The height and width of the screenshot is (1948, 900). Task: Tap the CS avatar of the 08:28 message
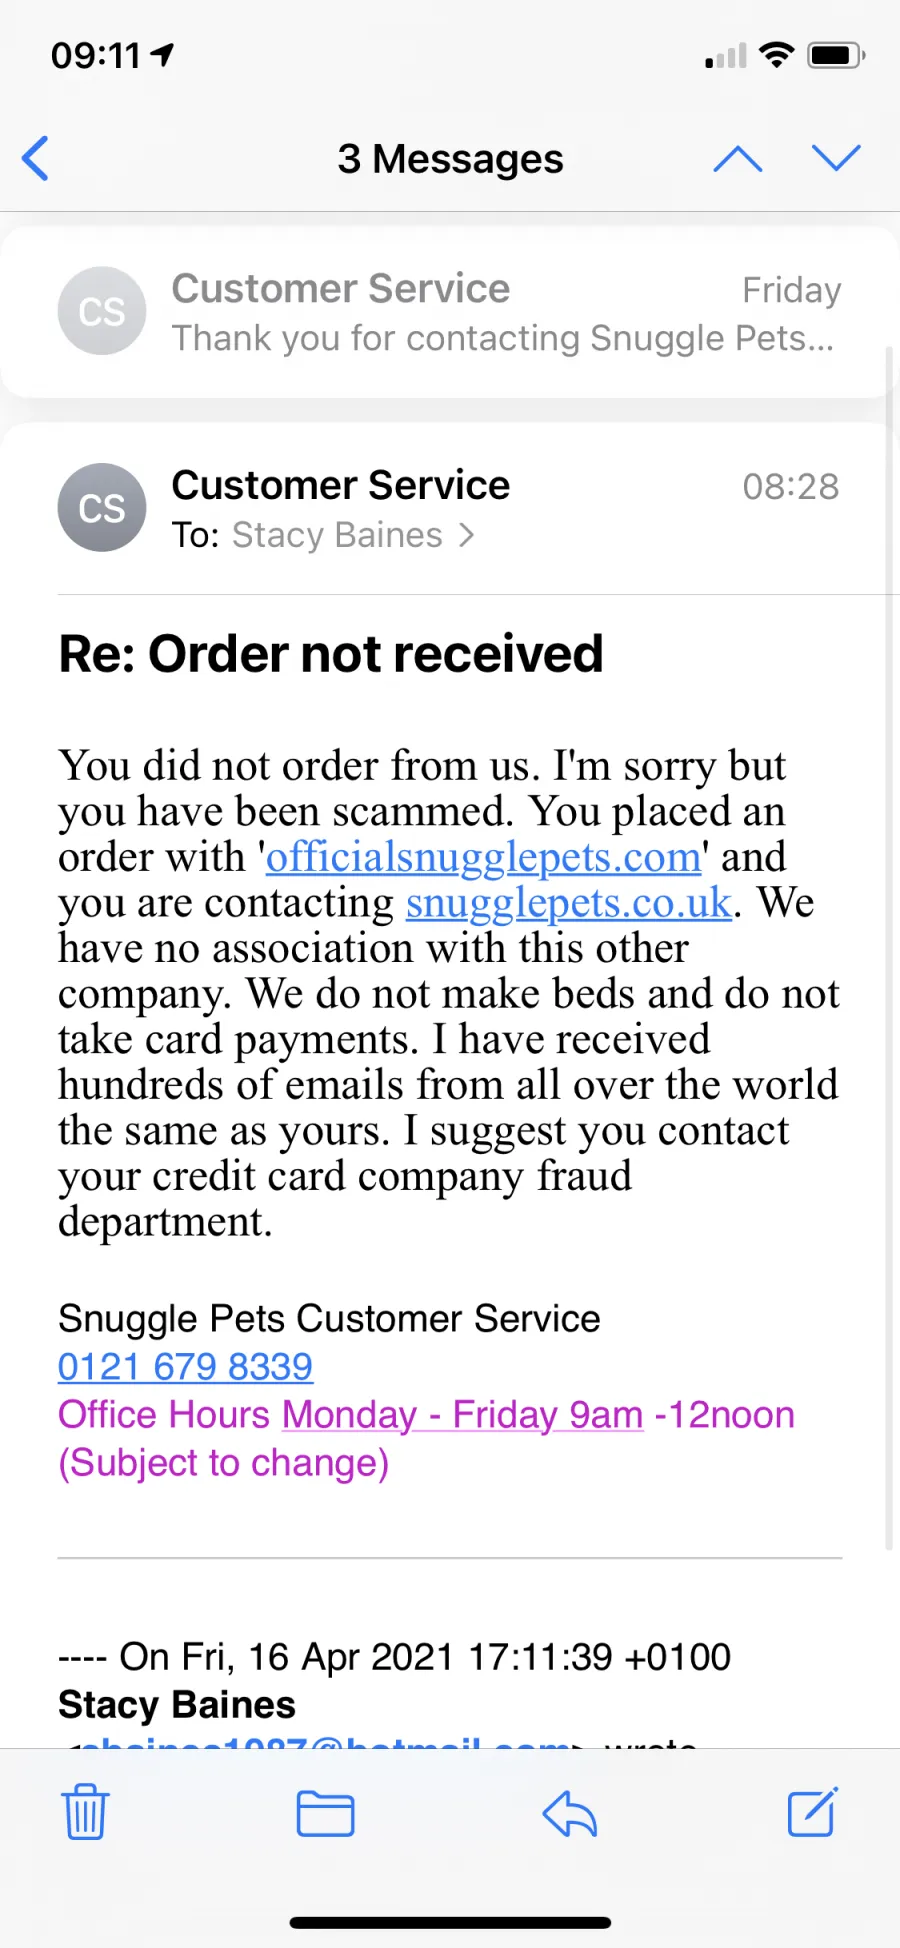click(x=102, y=508)
